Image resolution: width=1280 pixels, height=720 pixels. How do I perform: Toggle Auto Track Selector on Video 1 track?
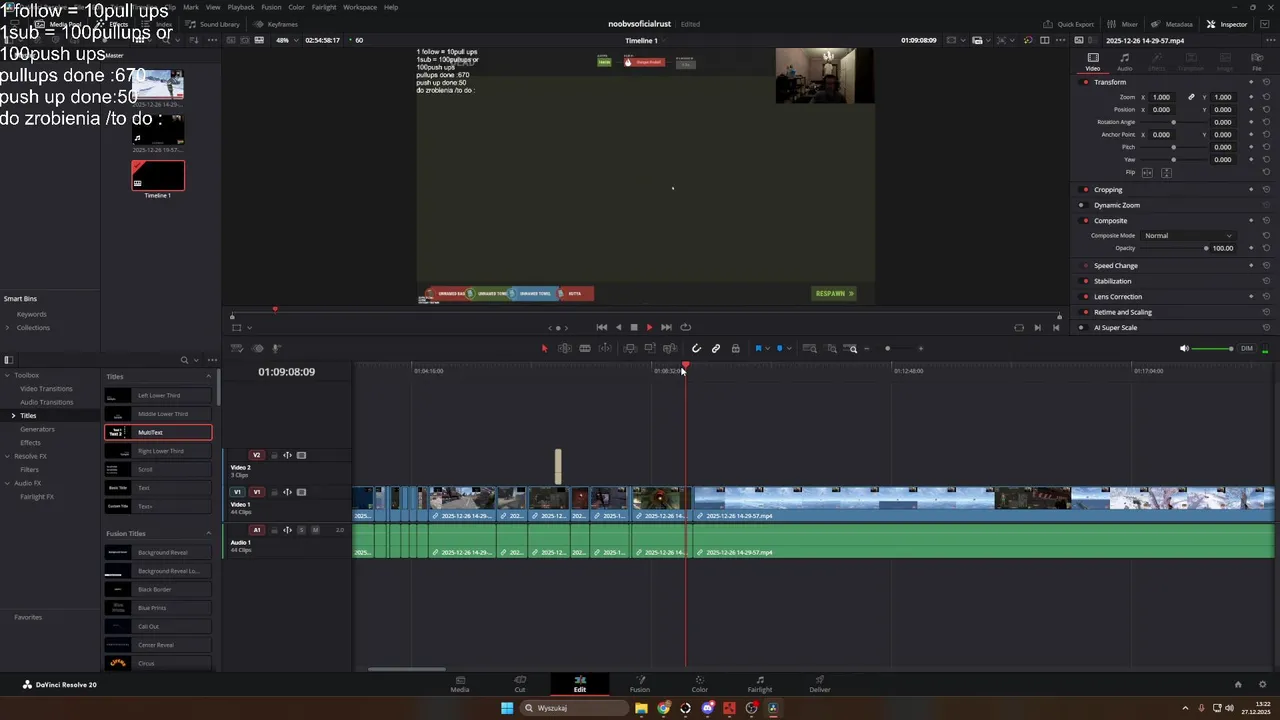pos(287,492)
